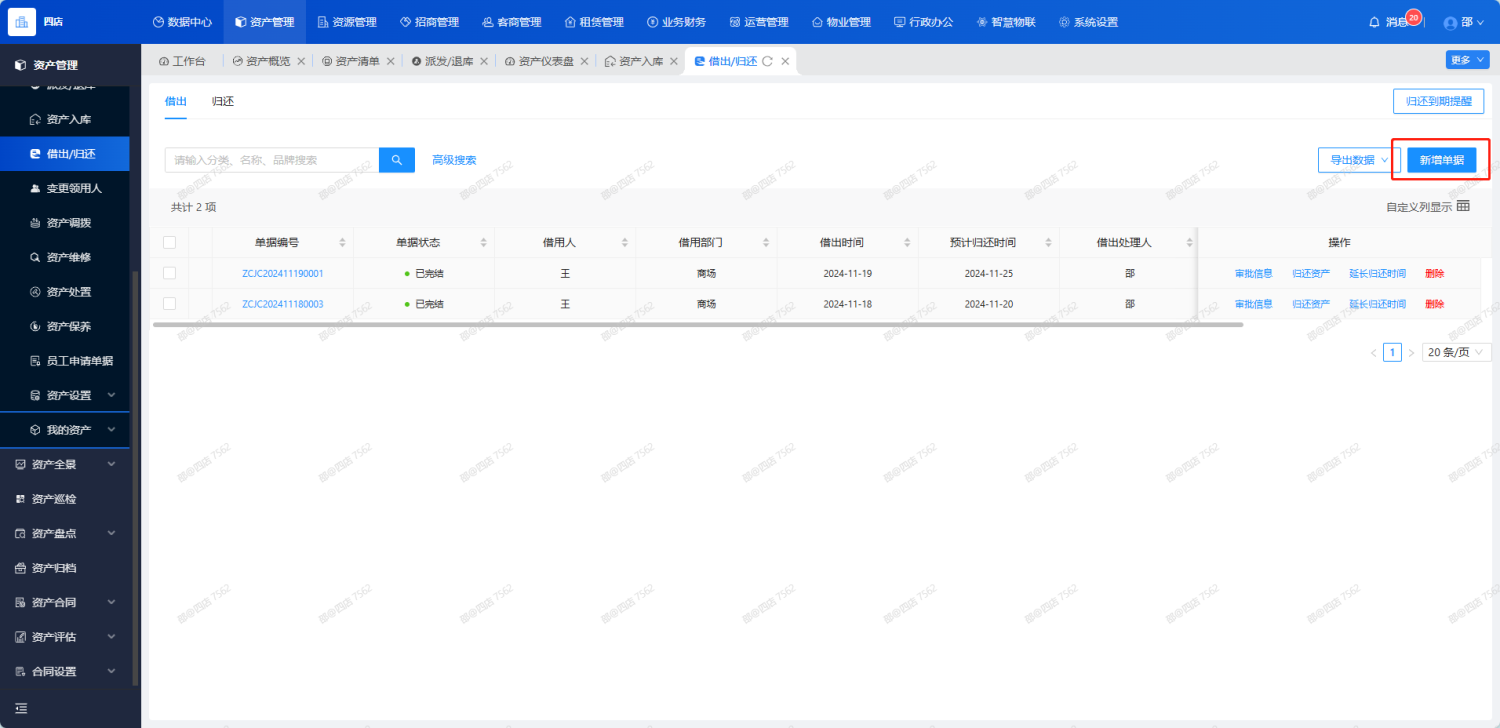The width and height of the screenshot is (1500, 728).
Task: Click the table horizontal scrollbar
Action: pos(698,324)
